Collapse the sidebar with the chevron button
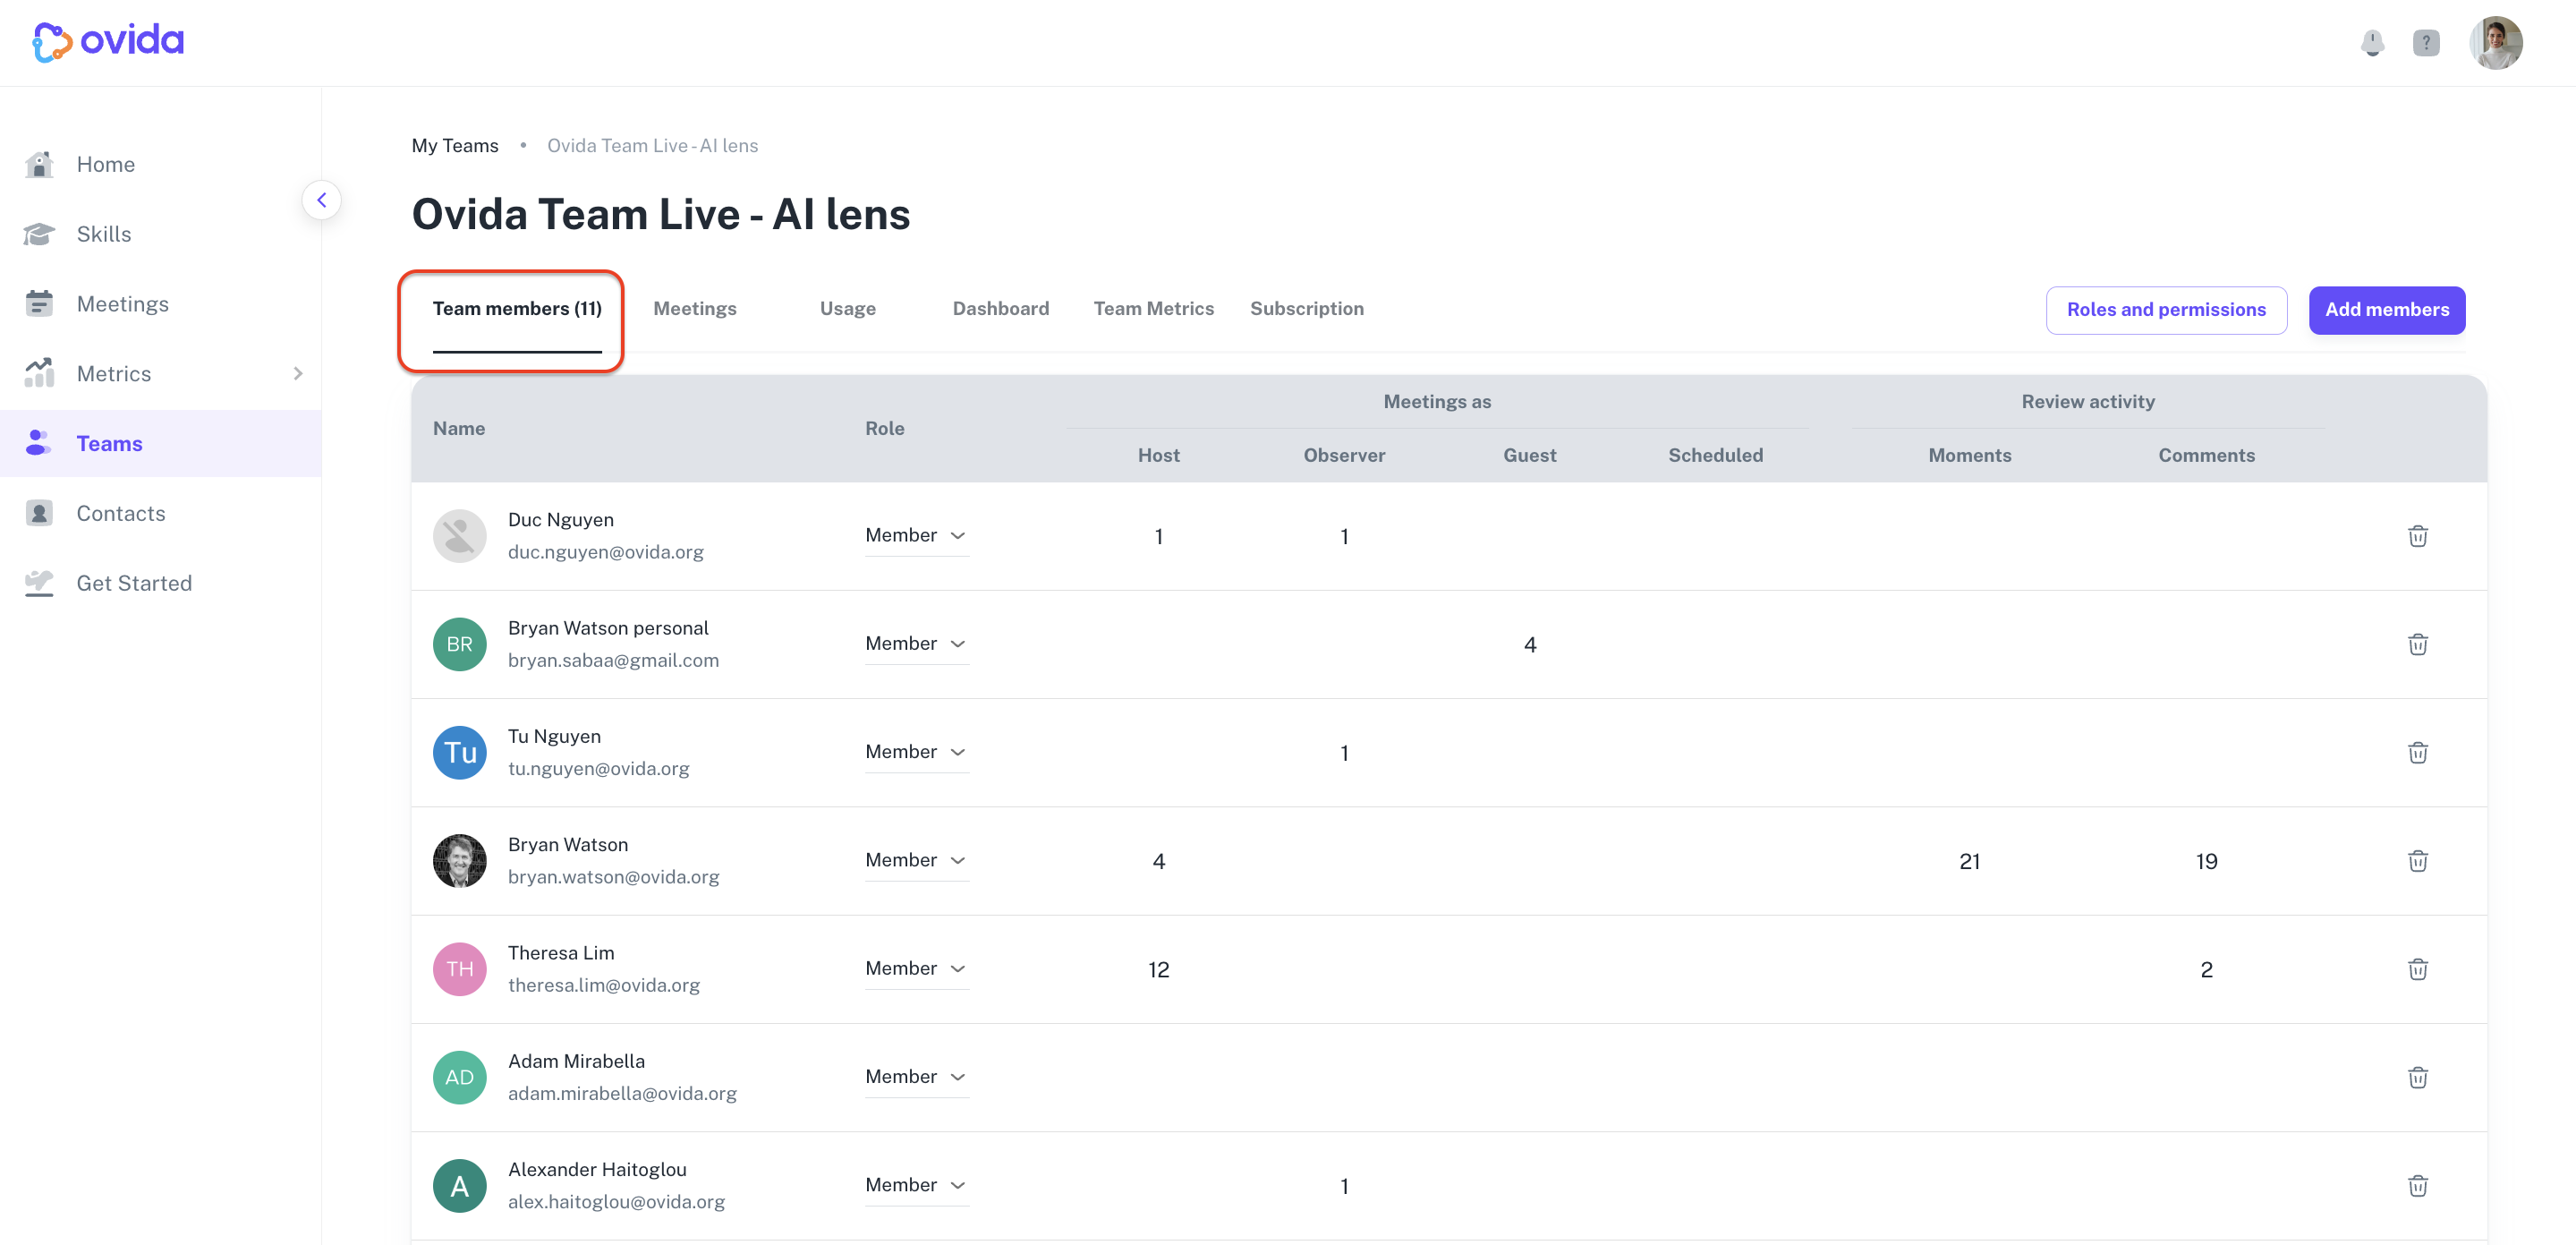 (321, 200)
